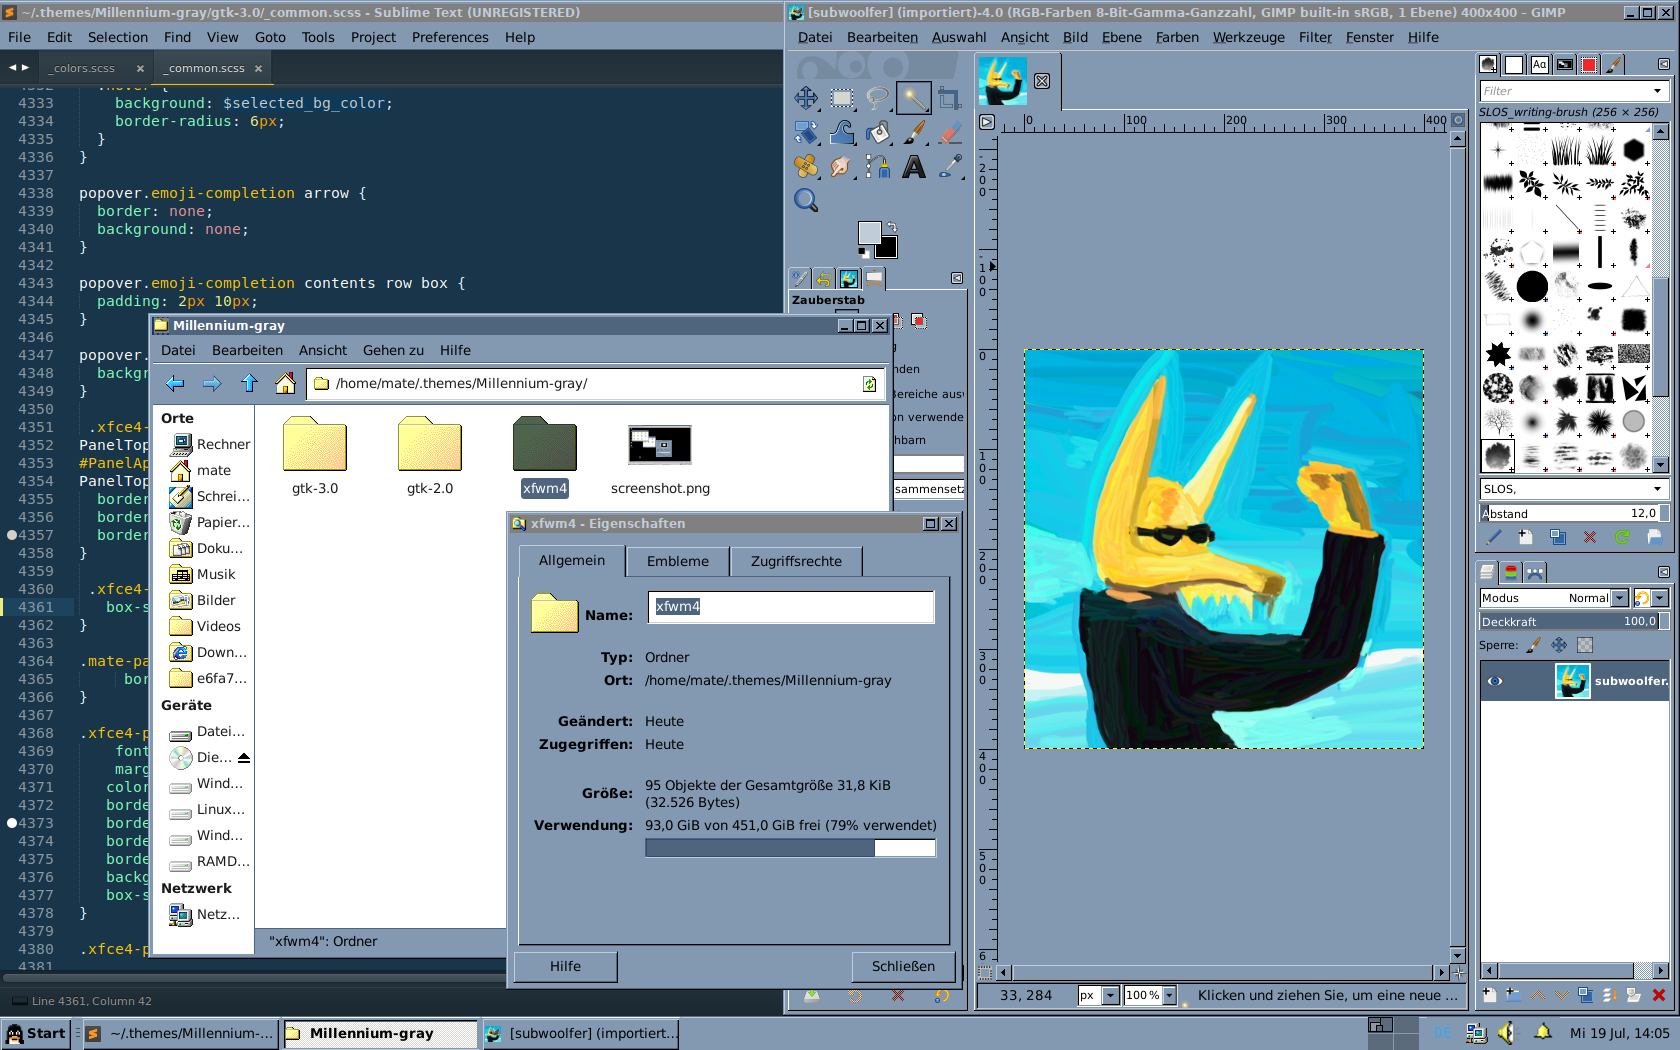Select the Color Picker tool in GIMP
Image resolution: width=1680 pixels, height=1050 pixels.
click(x=950, y=166)
